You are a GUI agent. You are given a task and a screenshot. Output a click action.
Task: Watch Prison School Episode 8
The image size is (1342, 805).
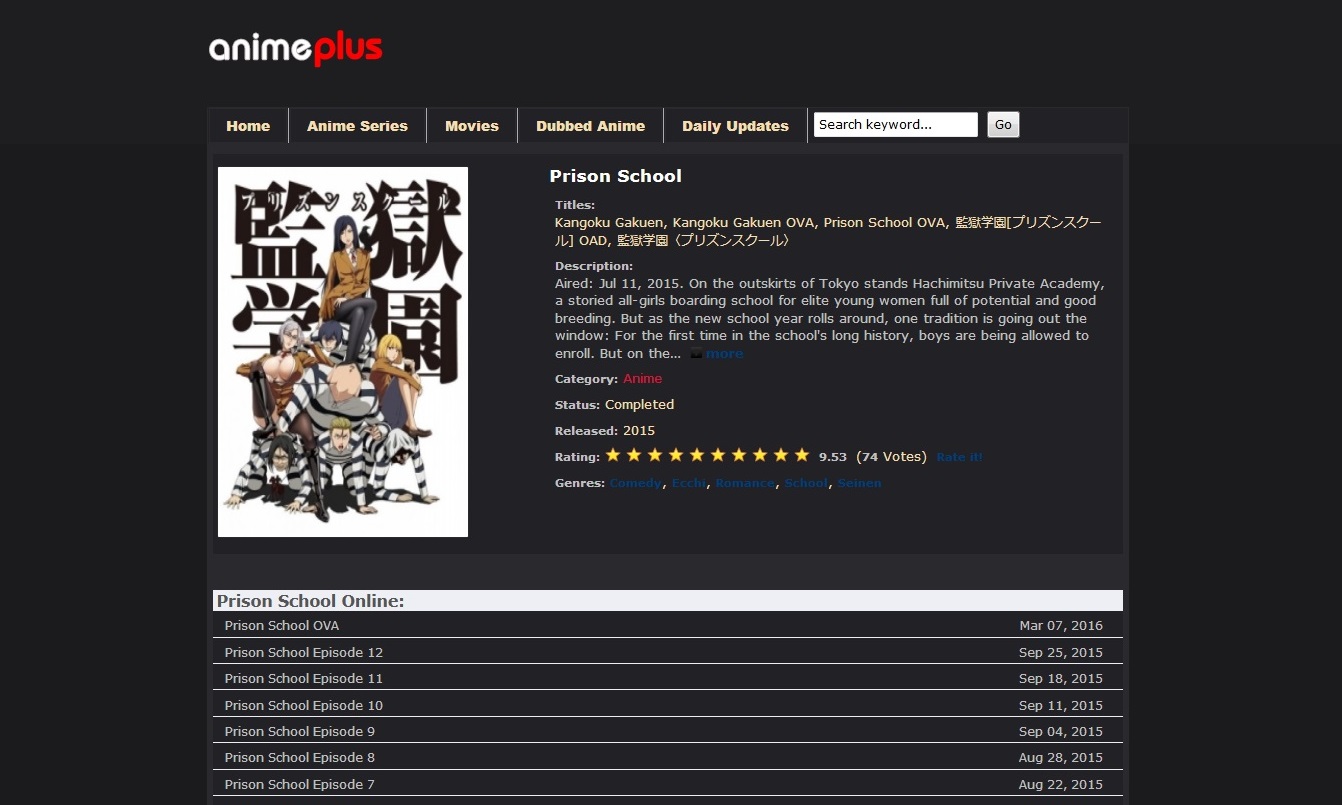tap(300, 757)
